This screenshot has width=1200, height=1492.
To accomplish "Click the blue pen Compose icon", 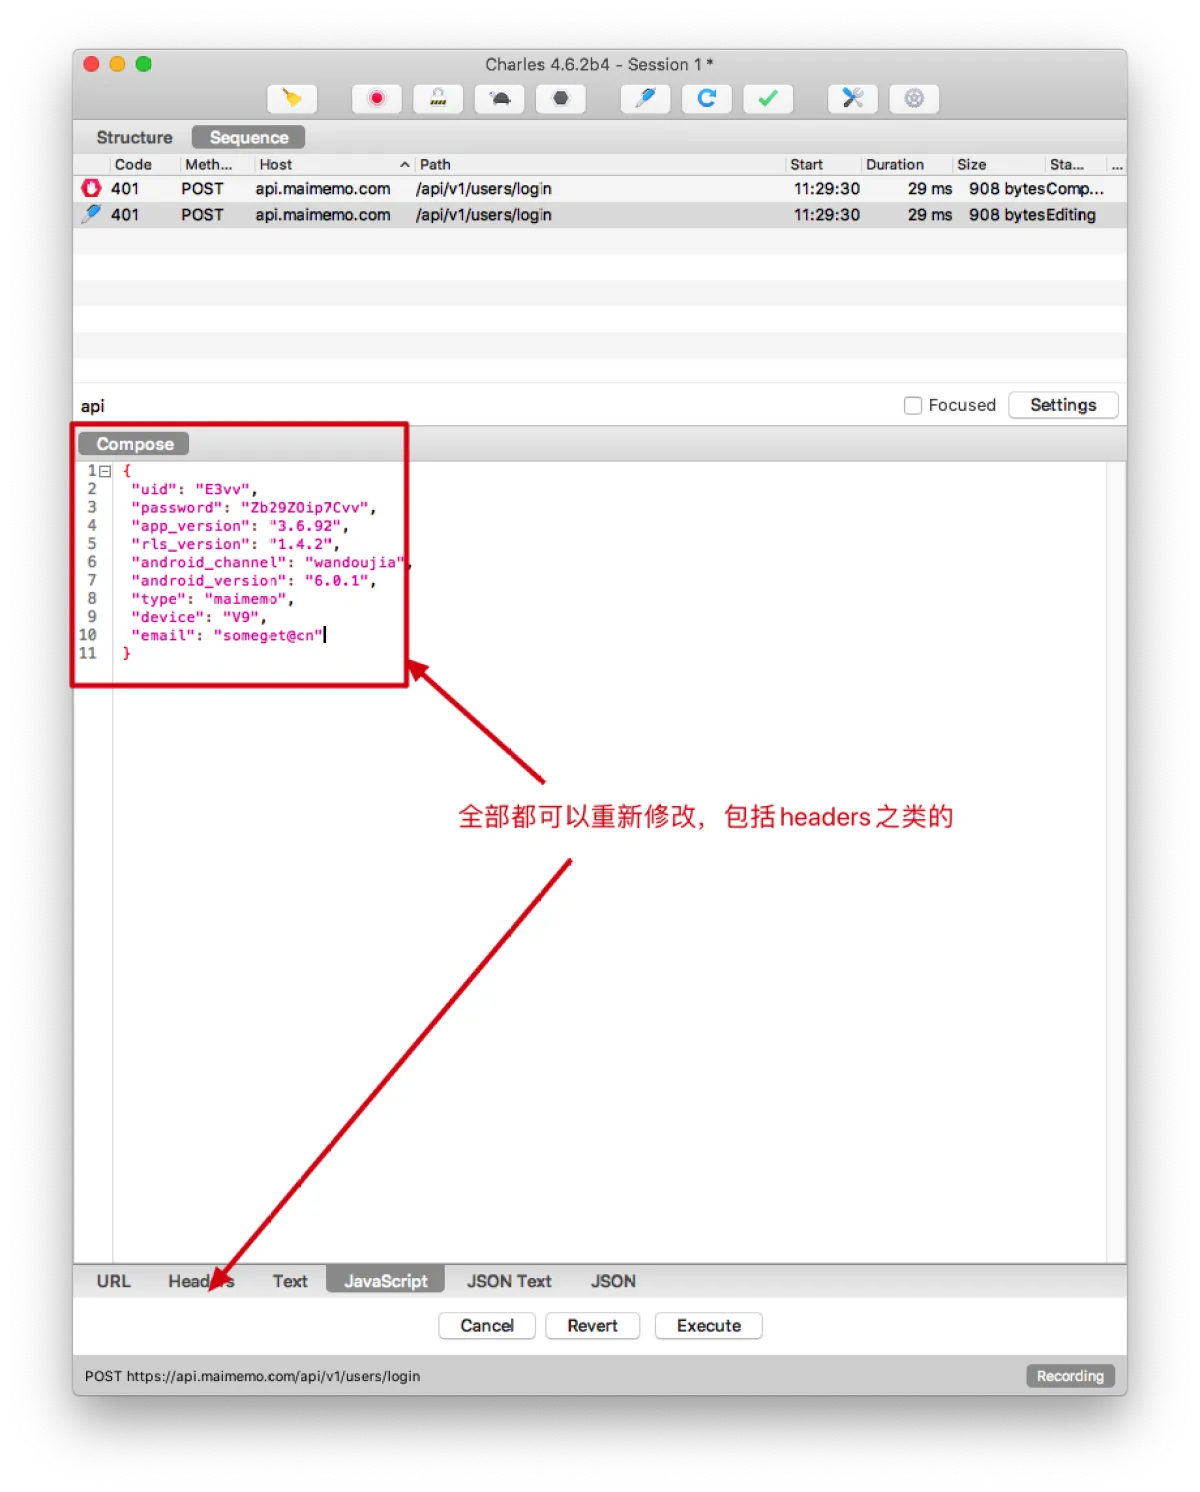I will pos(645,99).
